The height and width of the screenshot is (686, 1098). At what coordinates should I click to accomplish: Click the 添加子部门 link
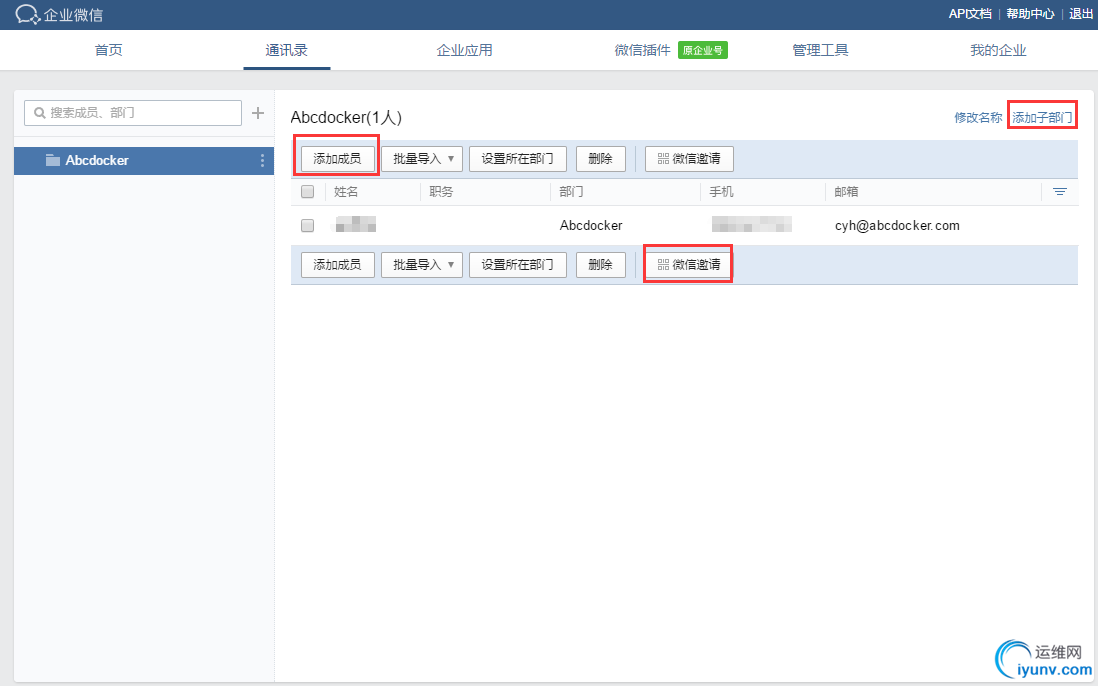pyautogui.click(x=1042, y=118)
